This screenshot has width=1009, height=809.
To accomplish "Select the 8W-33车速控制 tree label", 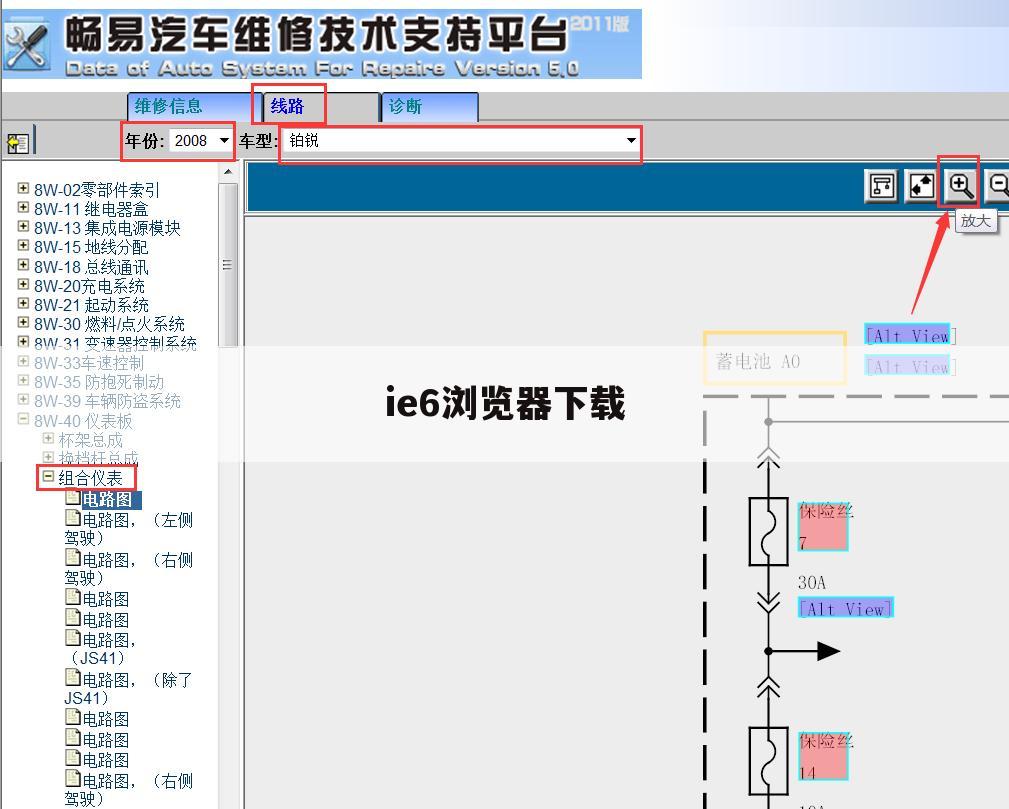I will pos(89,363).
